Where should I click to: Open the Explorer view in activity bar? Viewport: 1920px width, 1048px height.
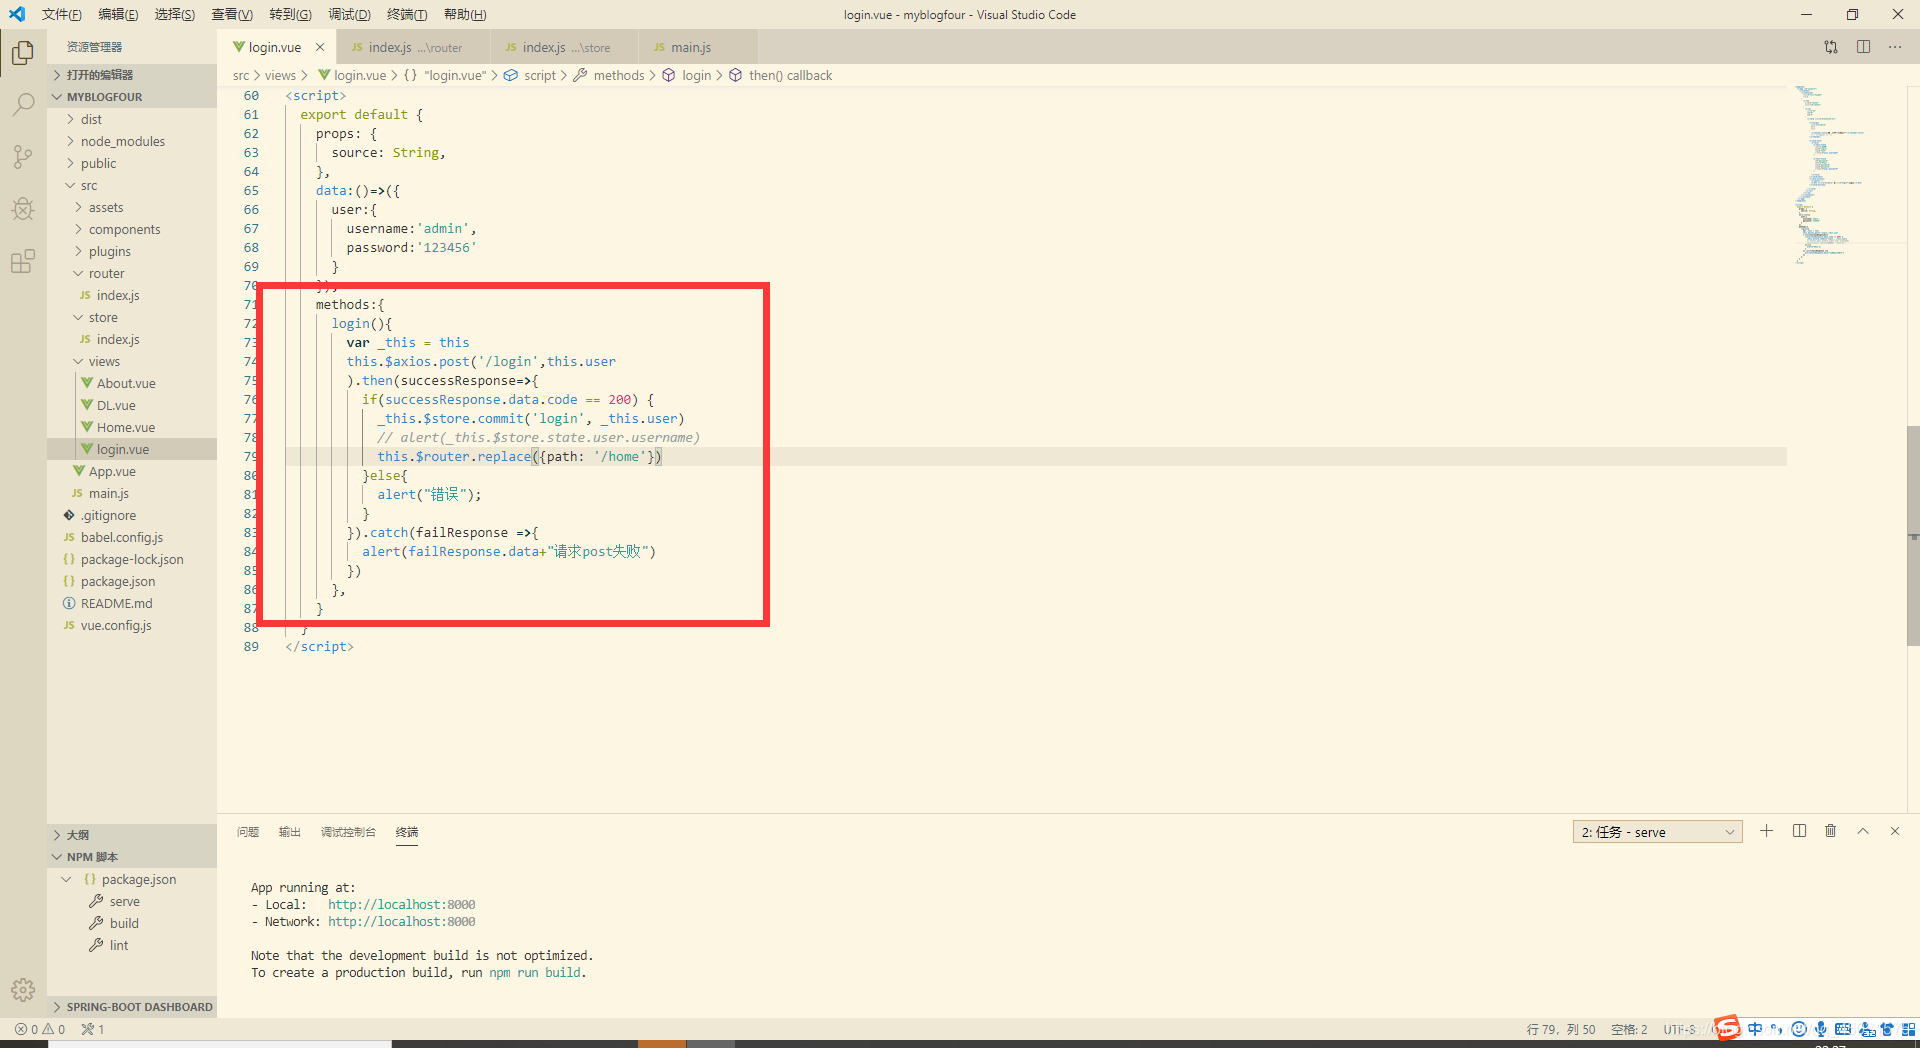click(23, 52)
